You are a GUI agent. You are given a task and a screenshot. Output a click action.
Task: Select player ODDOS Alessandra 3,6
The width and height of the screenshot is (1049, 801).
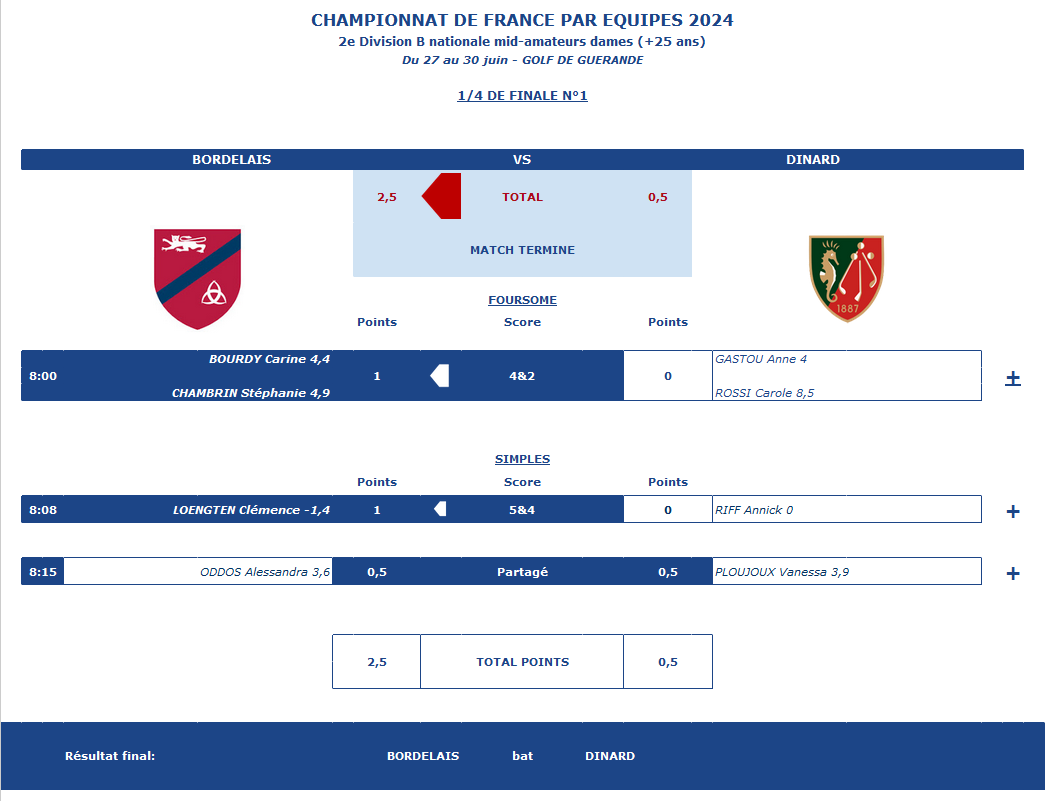click(x=265, y=572)
